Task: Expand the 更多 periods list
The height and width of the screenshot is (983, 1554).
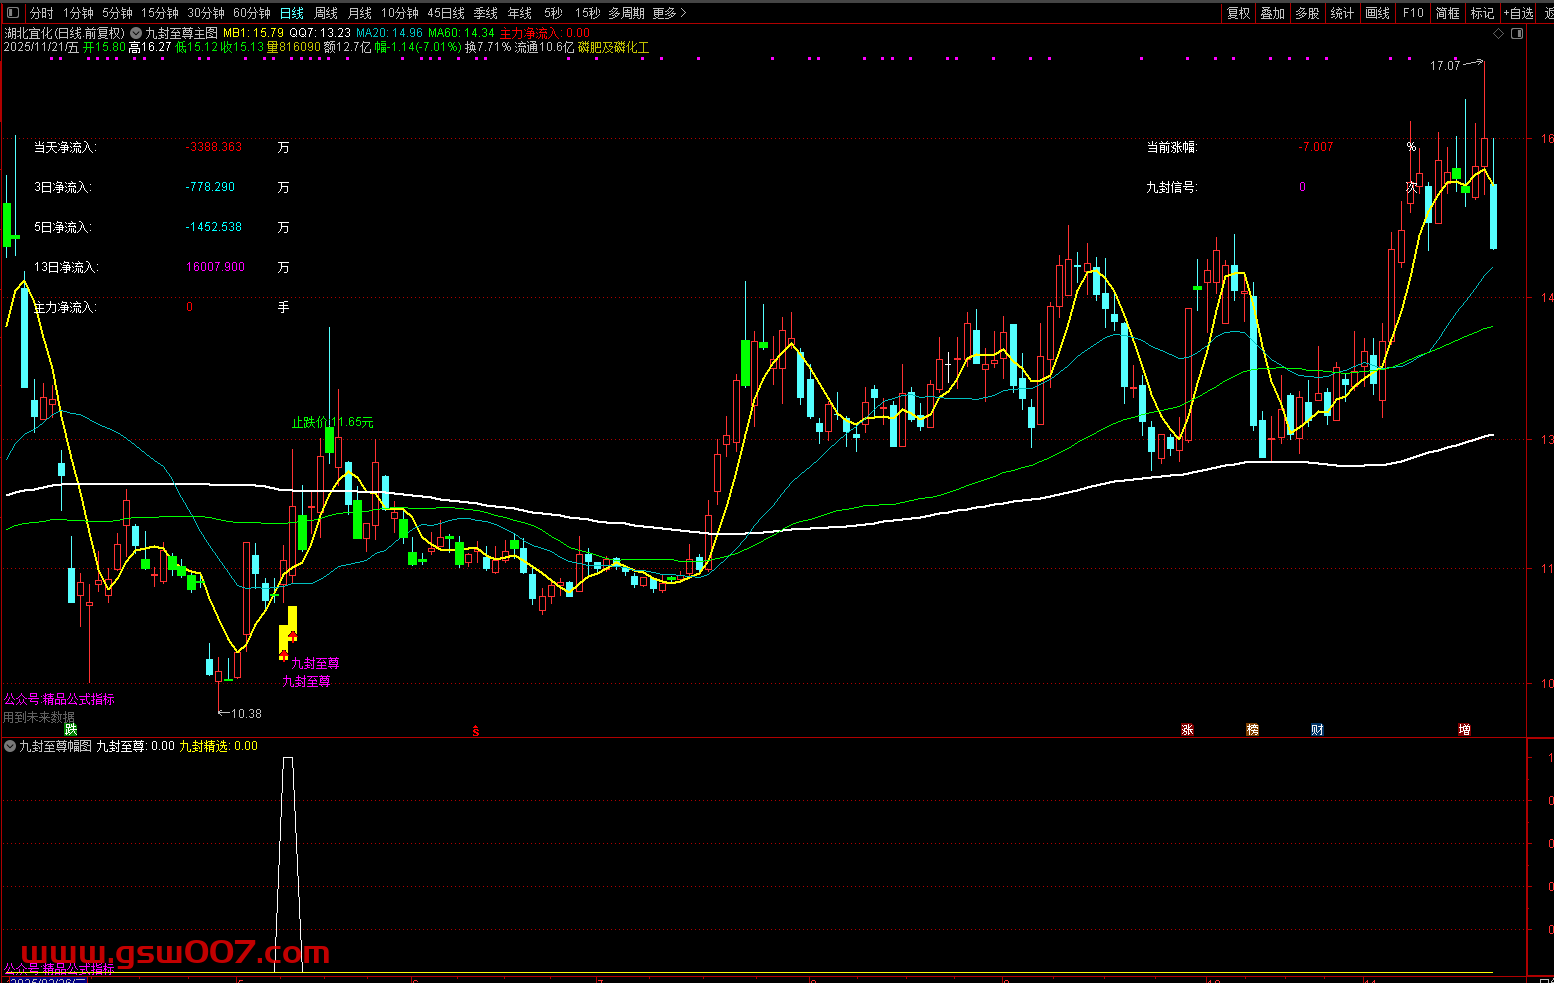Action: (x=669, y=13)
